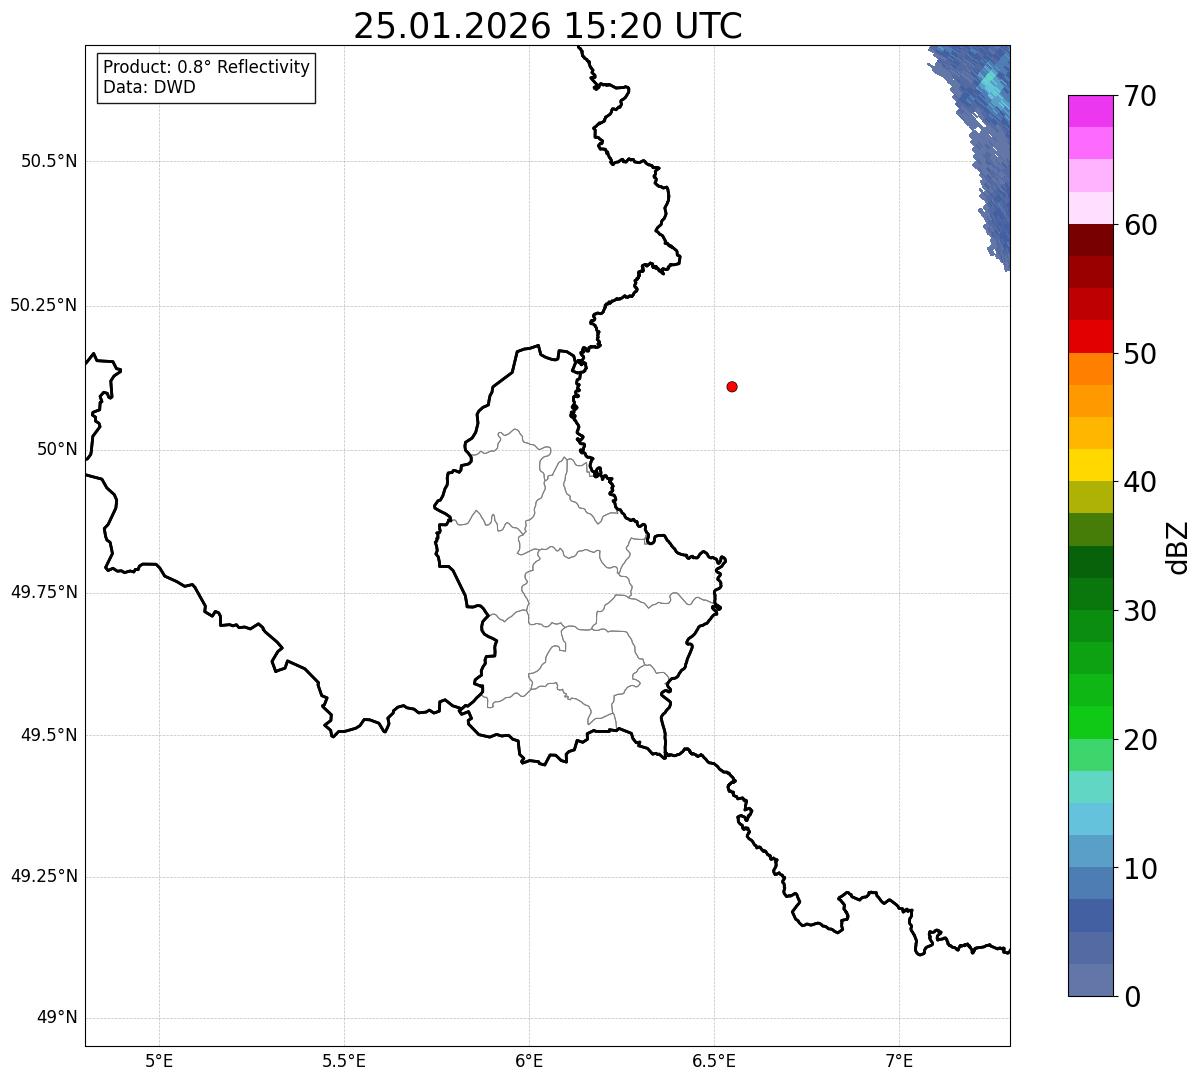Click the colorbar tick label 70
Viewport: 1202px width, 1081px height.
1140,97
